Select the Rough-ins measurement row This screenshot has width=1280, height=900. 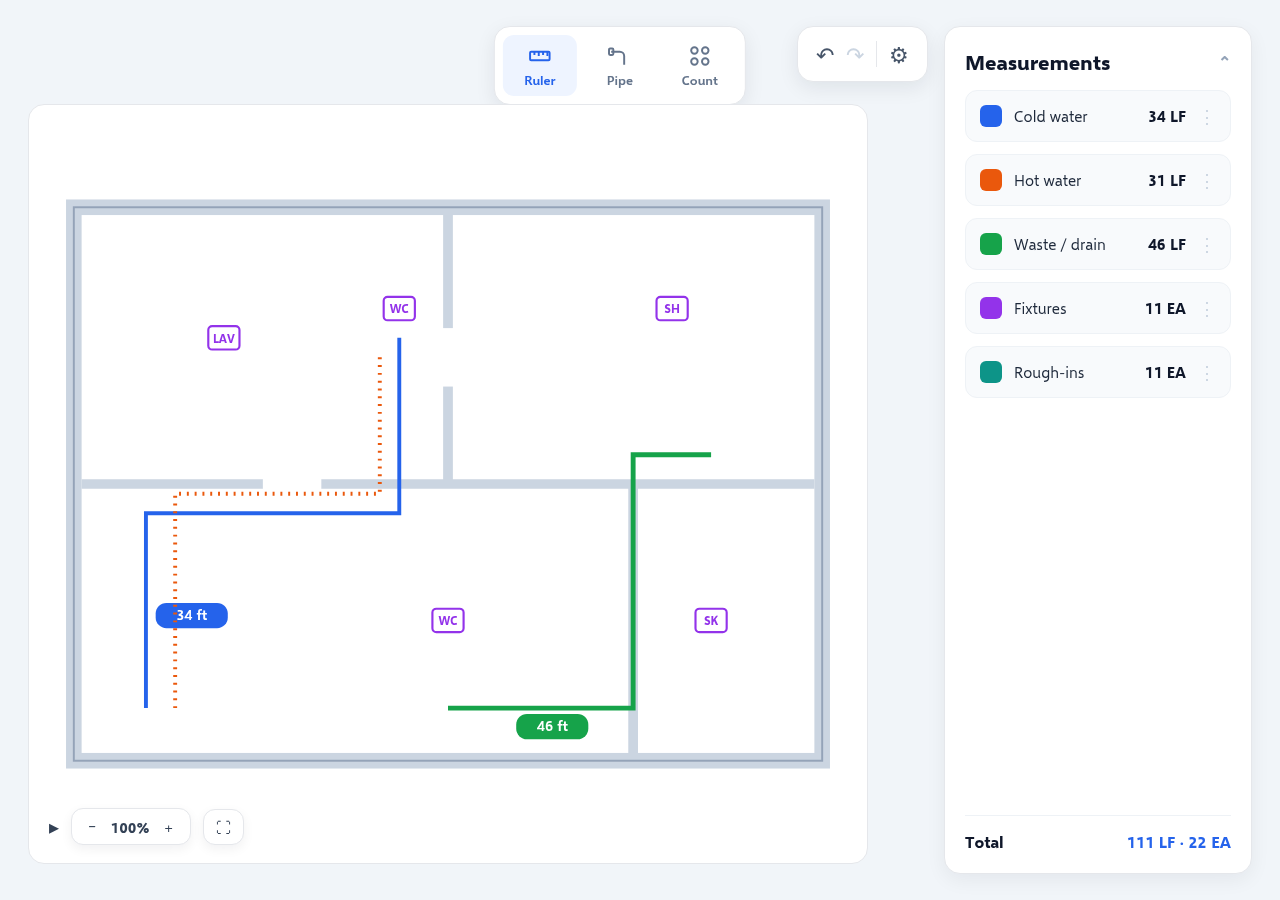[x=1098, y=372]
